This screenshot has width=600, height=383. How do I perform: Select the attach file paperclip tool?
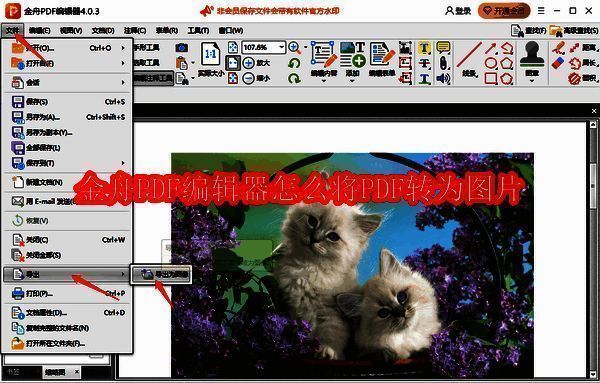443,63
